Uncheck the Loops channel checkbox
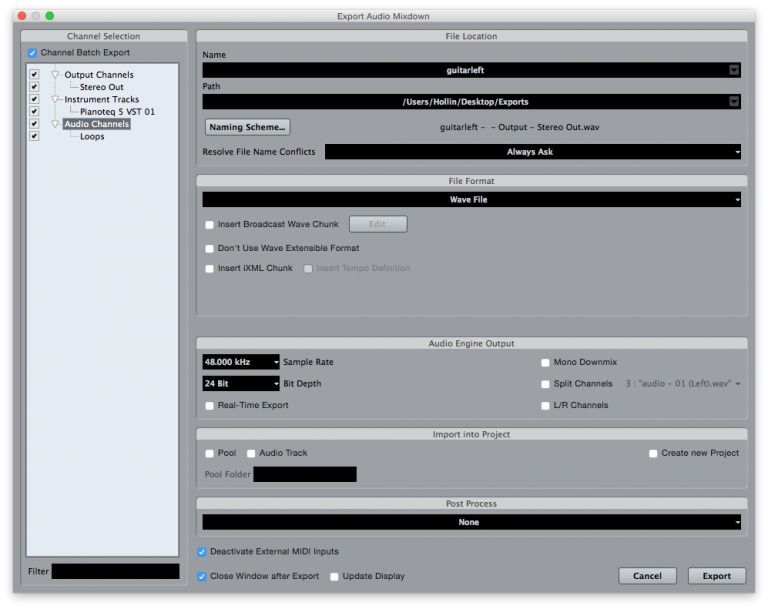The image size is (768, 609). pos(34,136)
